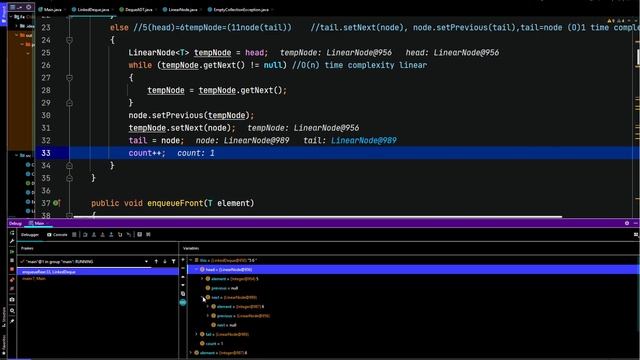The height and width of the screenshot is (360, 640).
Task: Hide the debug tool window with minimize icon
Action: 635,223
